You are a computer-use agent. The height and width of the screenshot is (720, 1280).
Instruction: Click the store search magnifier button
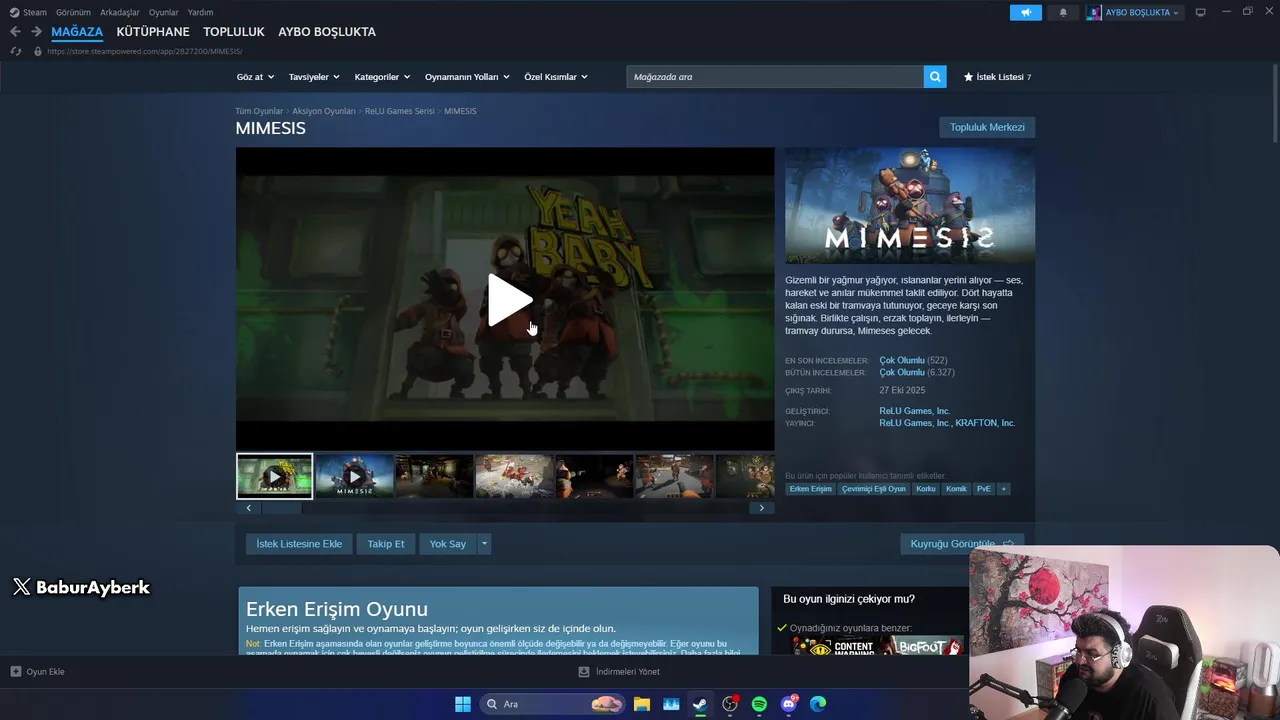click(935, 77)
